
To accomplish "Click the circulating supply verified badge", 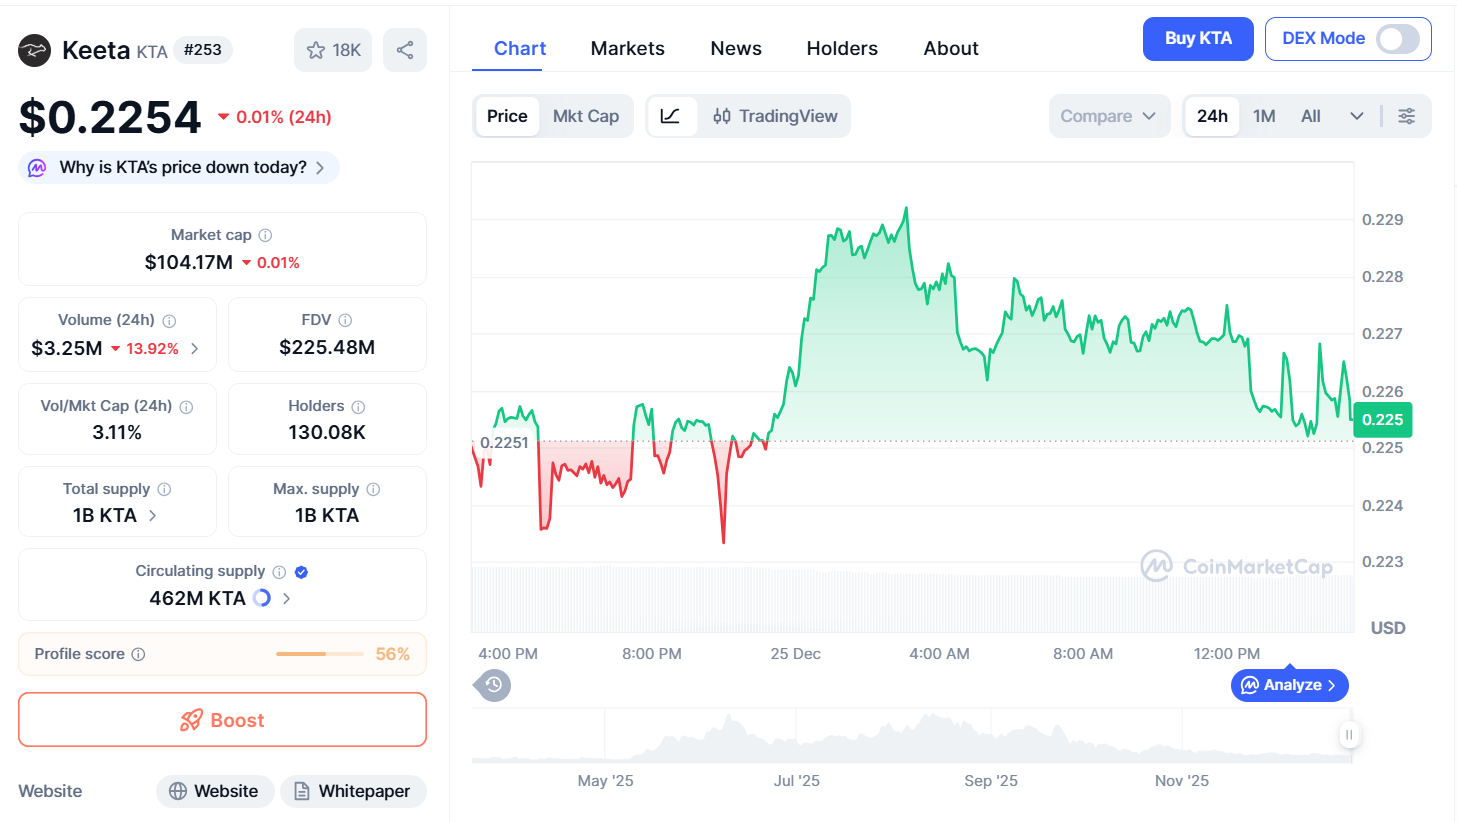I will pos(301,572).
